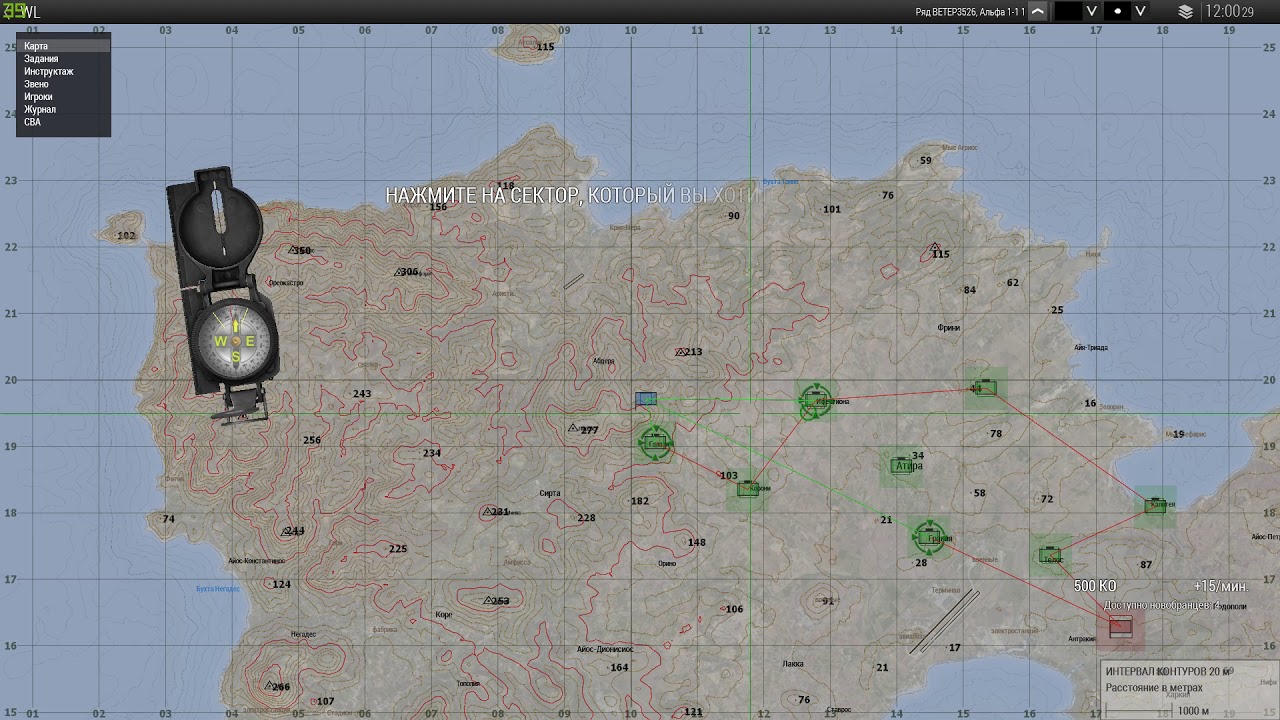The width and height of the screenshot is (1280, 720).
Task: Click the dot marker shape box
Action: (1118, 11)
